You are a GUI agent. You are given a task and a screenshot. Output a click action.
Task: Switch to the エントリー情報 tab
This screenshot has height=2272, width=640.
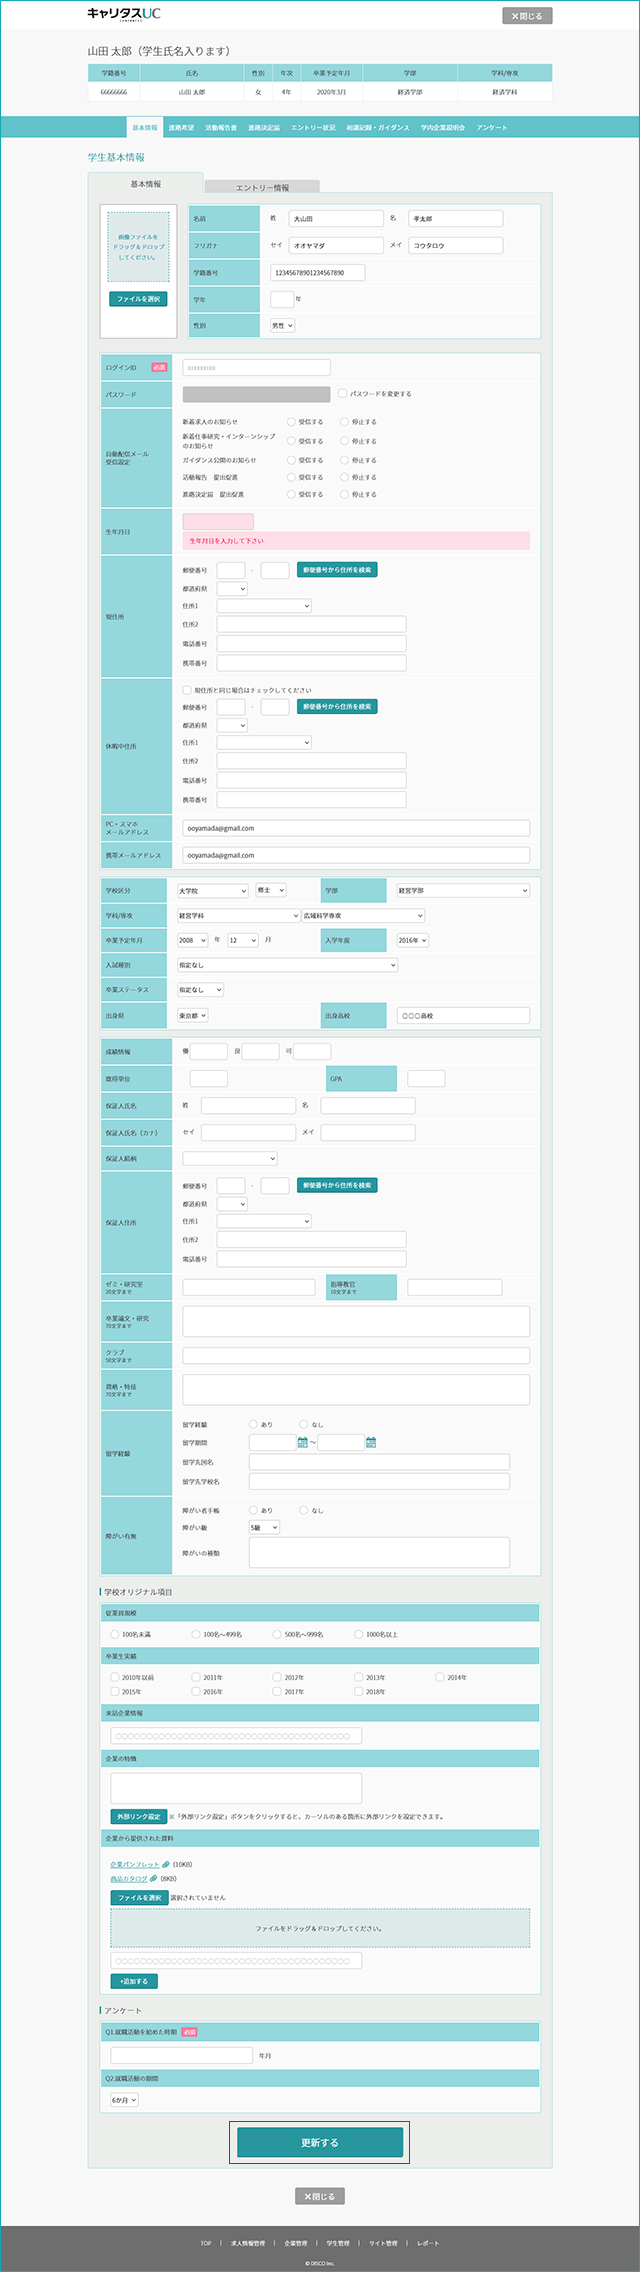coord(262,187)
